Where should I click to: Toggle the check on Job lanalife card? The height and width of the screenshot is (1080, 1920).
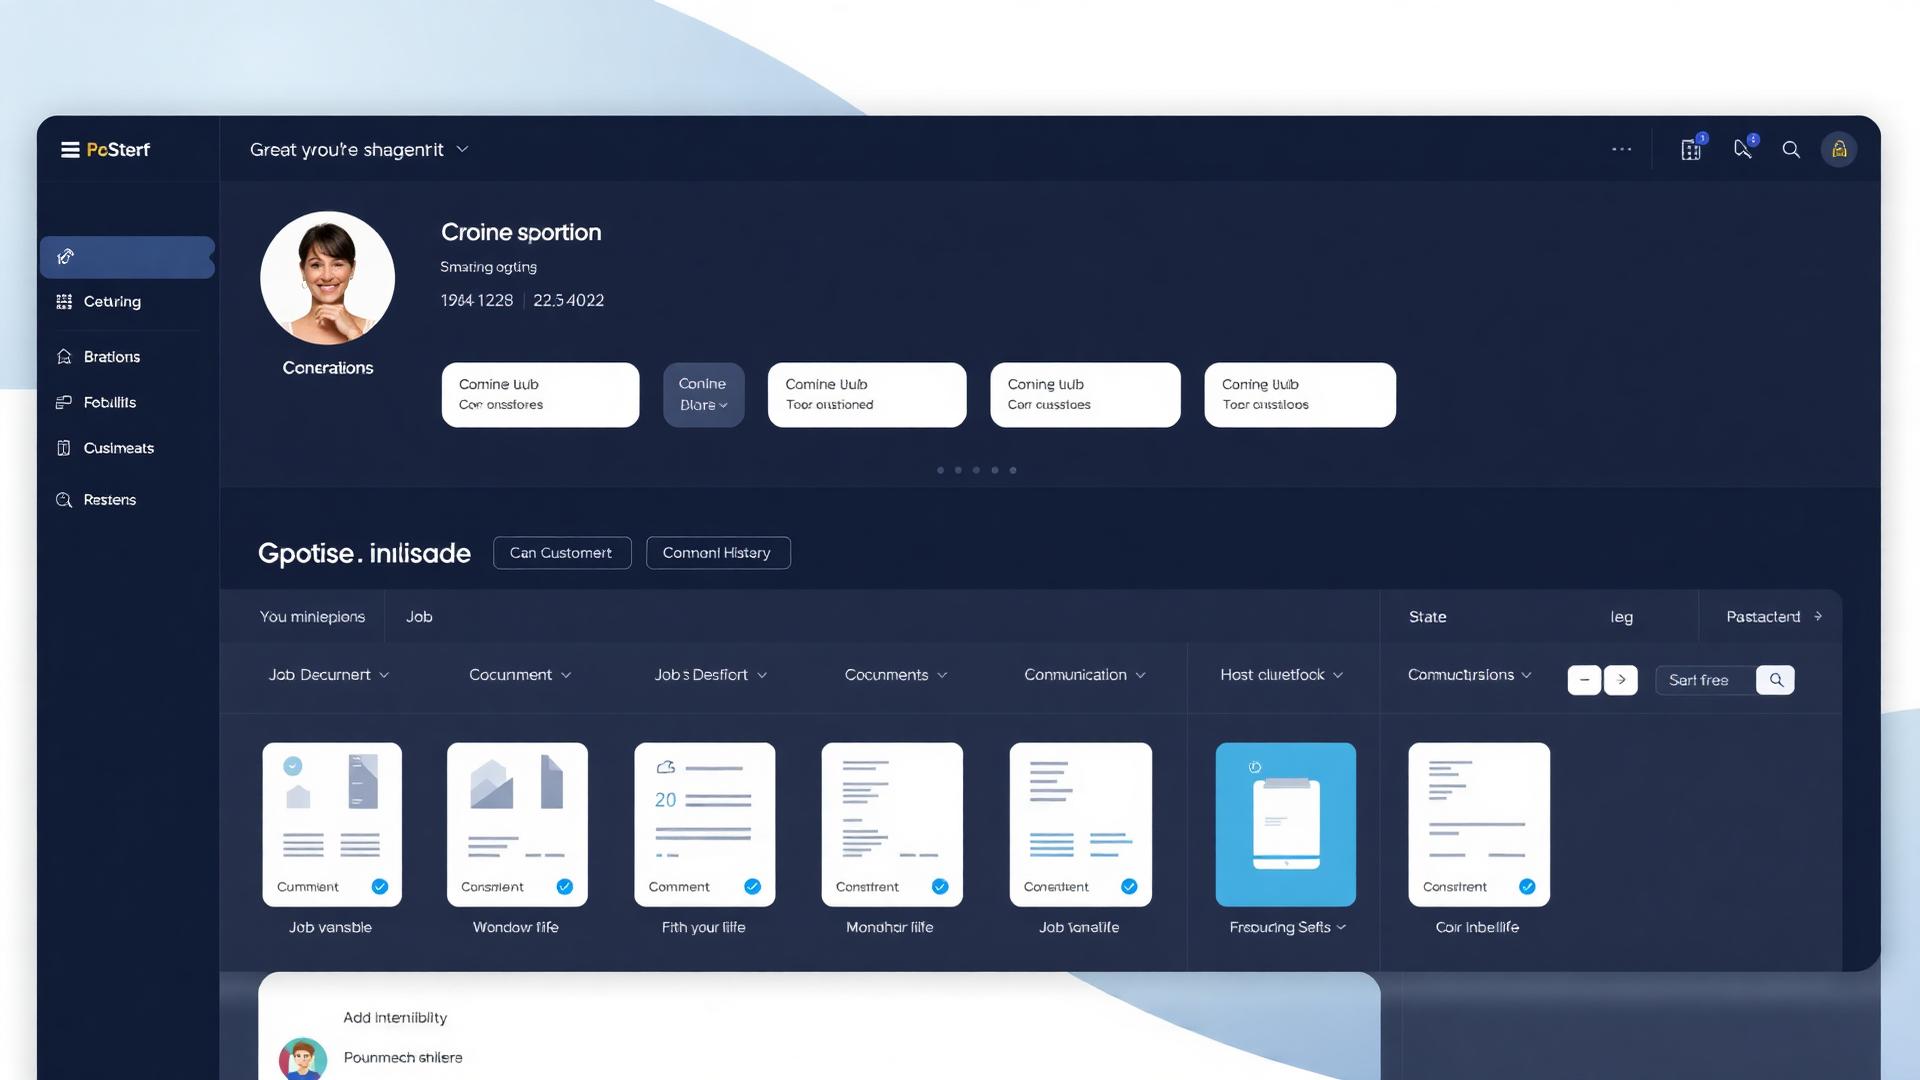(1129, 887)
